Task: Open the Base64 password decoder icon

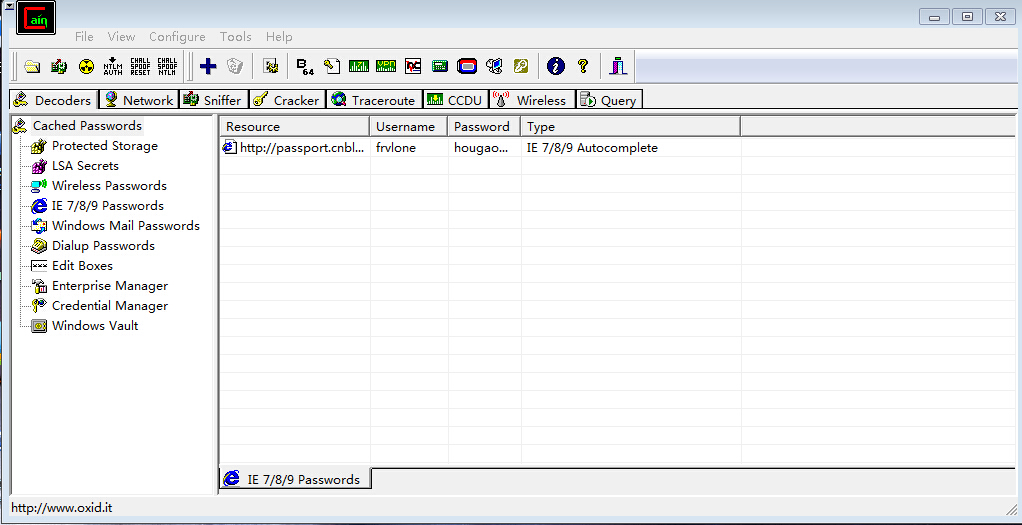Action: 304,66
